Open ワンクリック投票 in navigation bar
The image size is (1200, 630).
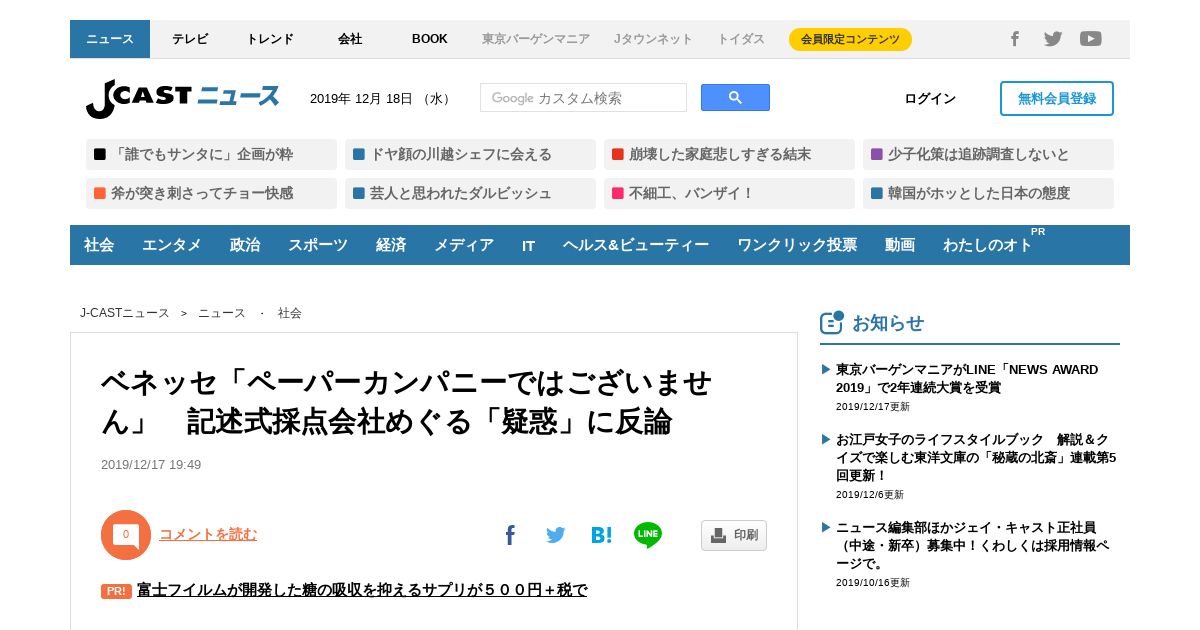click(797, 245)
